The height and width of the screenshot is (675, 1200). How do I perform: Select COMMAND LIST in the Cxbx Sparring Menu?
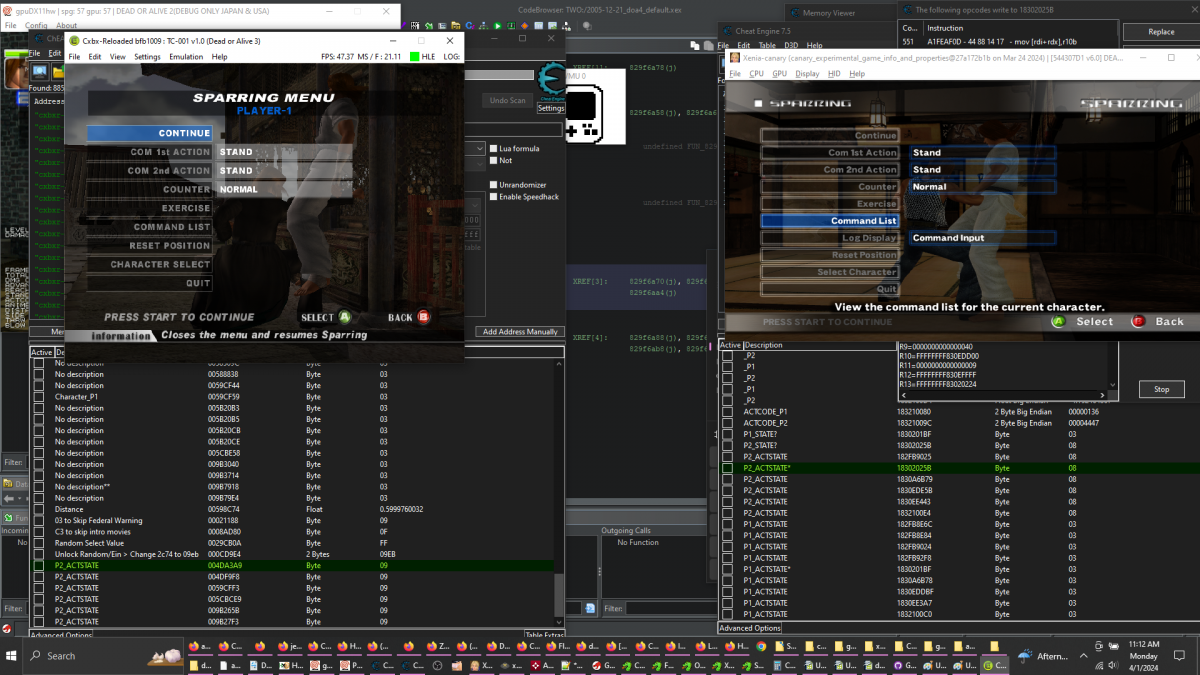point(149,227)
